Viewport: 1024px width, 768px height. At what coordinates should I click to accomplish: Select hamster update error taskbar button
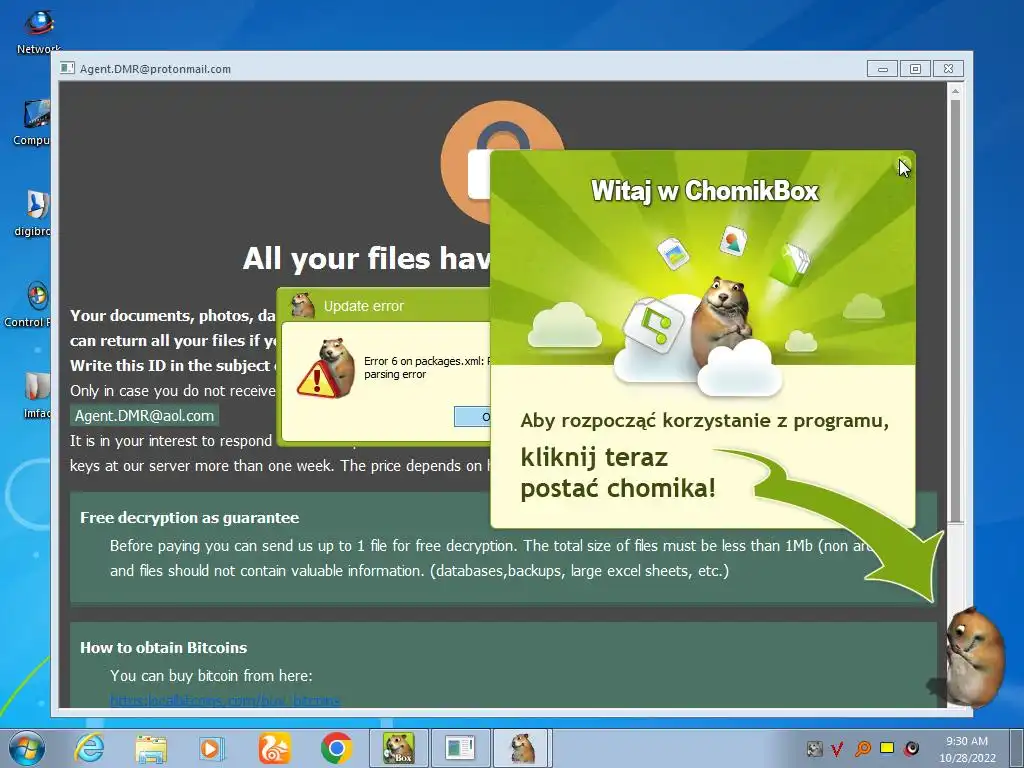(x=522, y=748)
